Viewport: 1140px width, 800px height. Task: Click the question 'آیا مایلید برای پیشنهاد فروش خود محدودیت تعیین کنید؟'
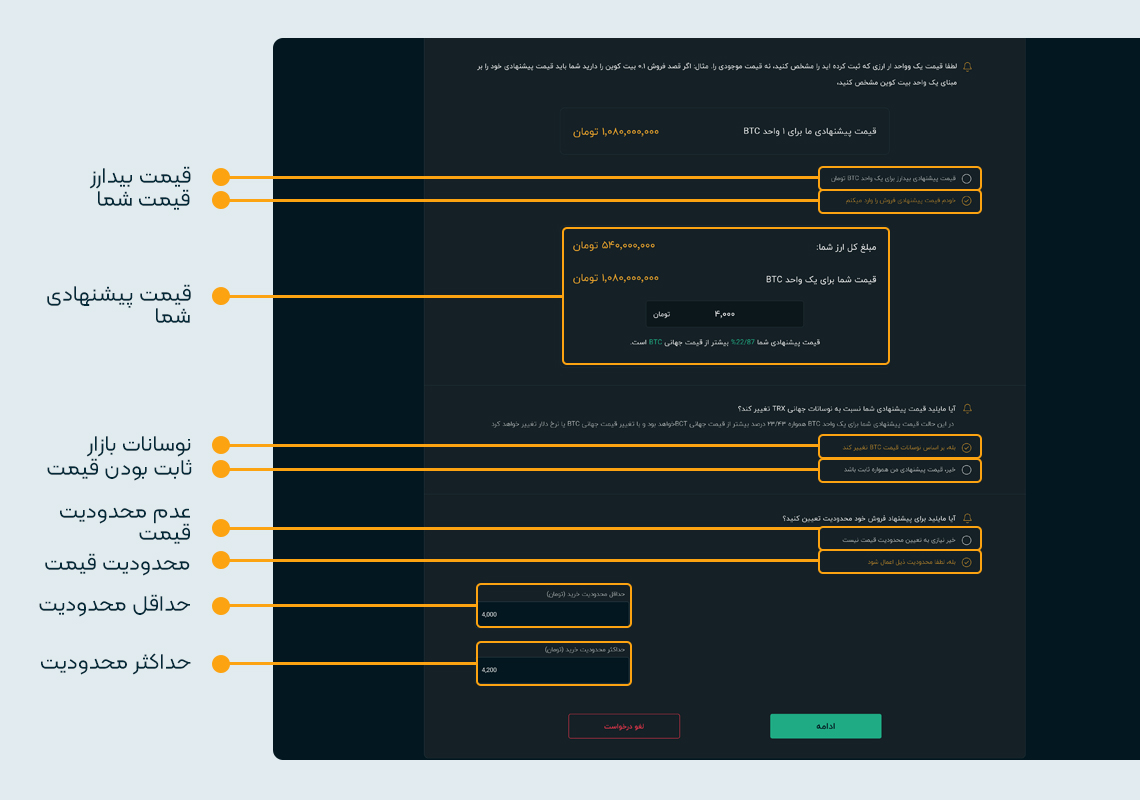(869, 519)
